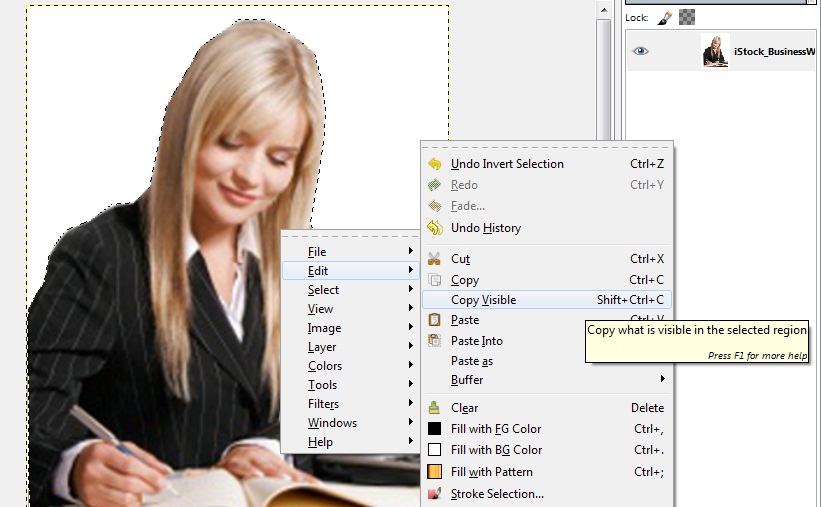Click the Paste Into icon
This screenshot has width=821, height=507.
click(434, 340)
